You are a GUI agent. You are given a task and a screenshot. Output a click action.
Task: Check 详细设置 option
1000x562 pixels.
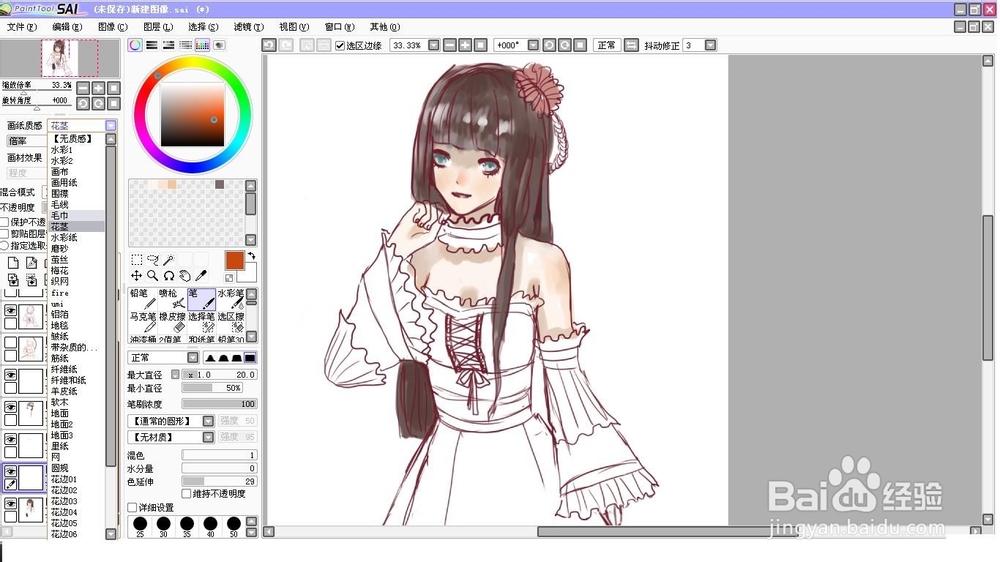pyautogui.click(x=132, y=507)
